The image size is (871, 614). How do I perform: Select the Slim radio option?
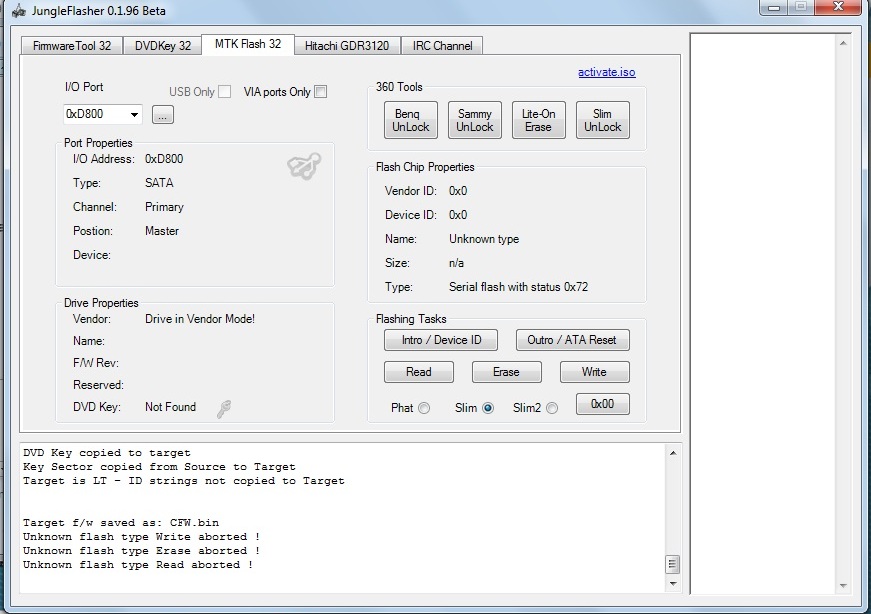(x=488, y=408)
